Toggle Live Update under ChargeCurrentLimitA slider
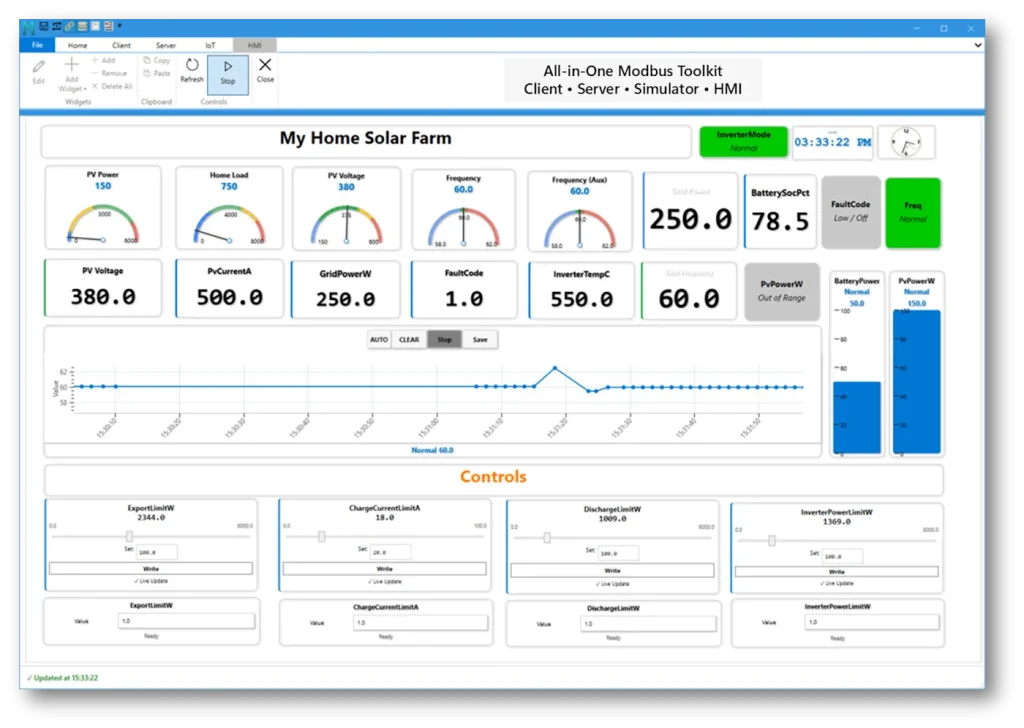 point(385,581)
